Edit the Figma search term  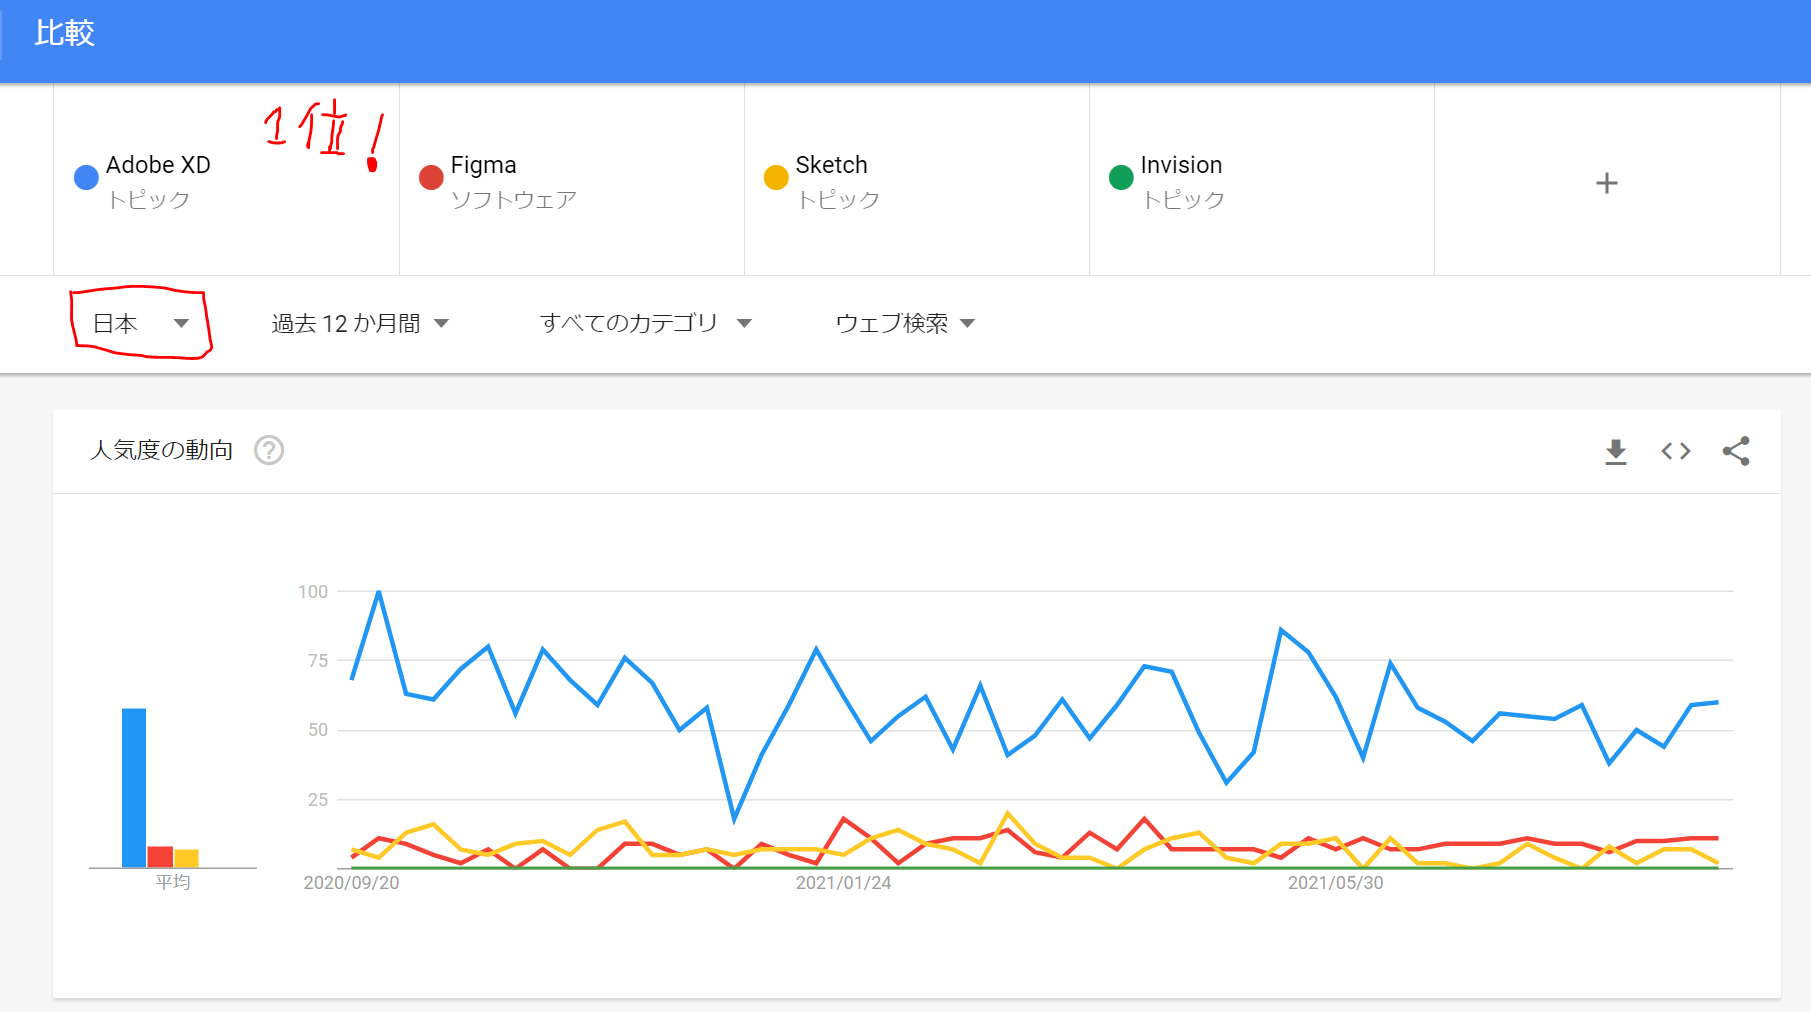coord(483,165)
